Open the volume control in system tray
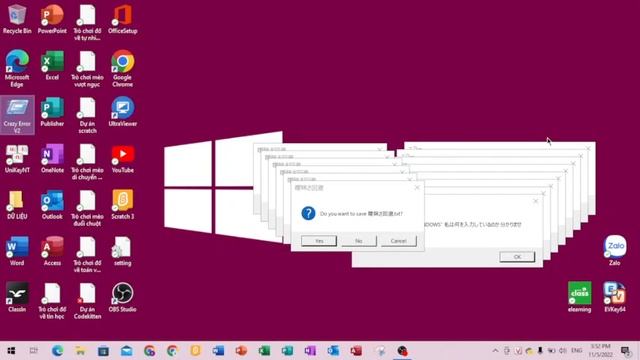640x360 pixels. [563, 351]
